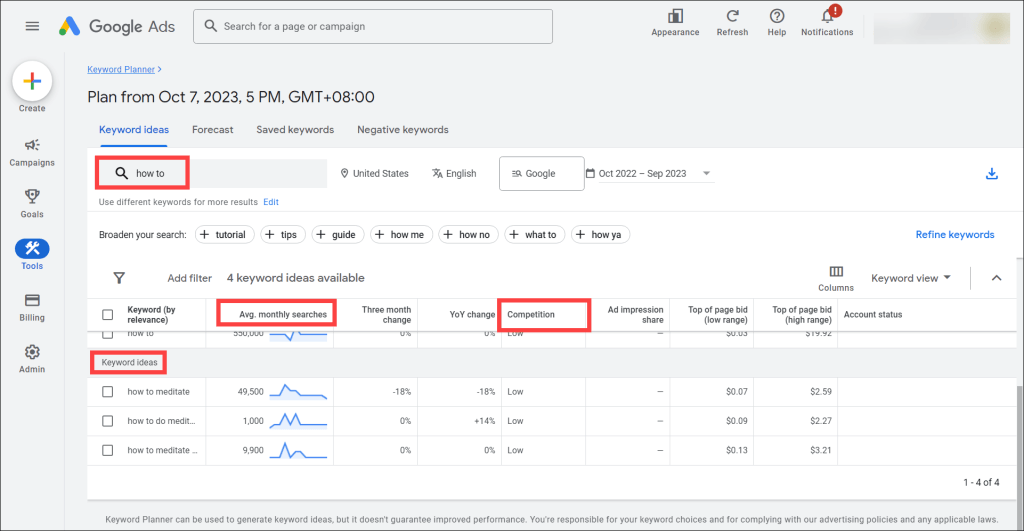
Task: Click the Google Ads logo
Action: [117, 26]
